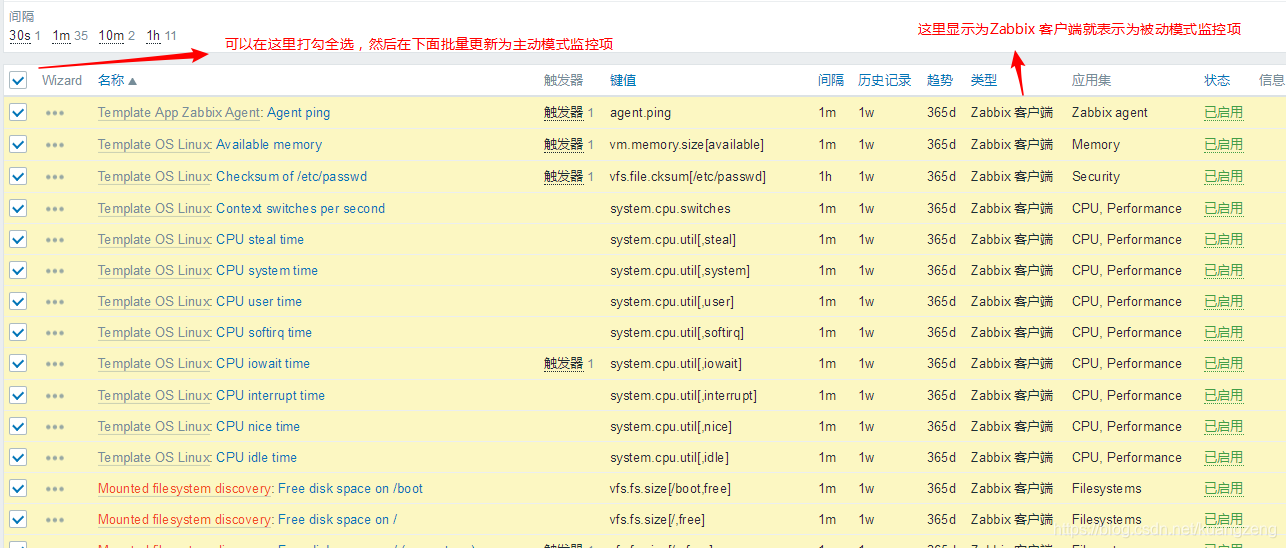
Task: Click Filesystems cell in /boot row
Action: (1106, 489)
